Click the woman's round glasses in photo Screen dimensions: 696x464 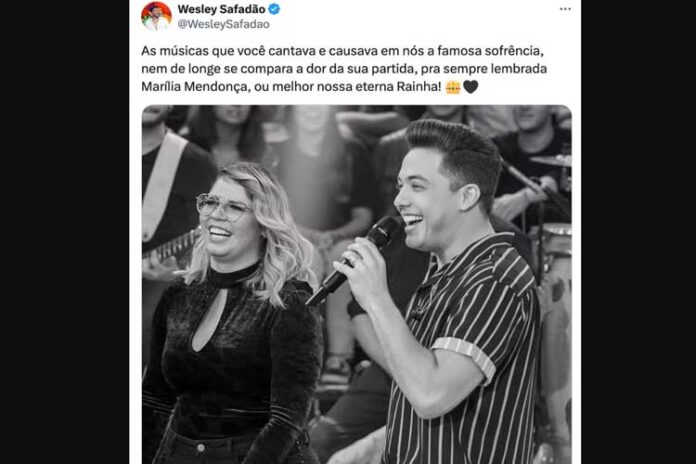(224, 208)
